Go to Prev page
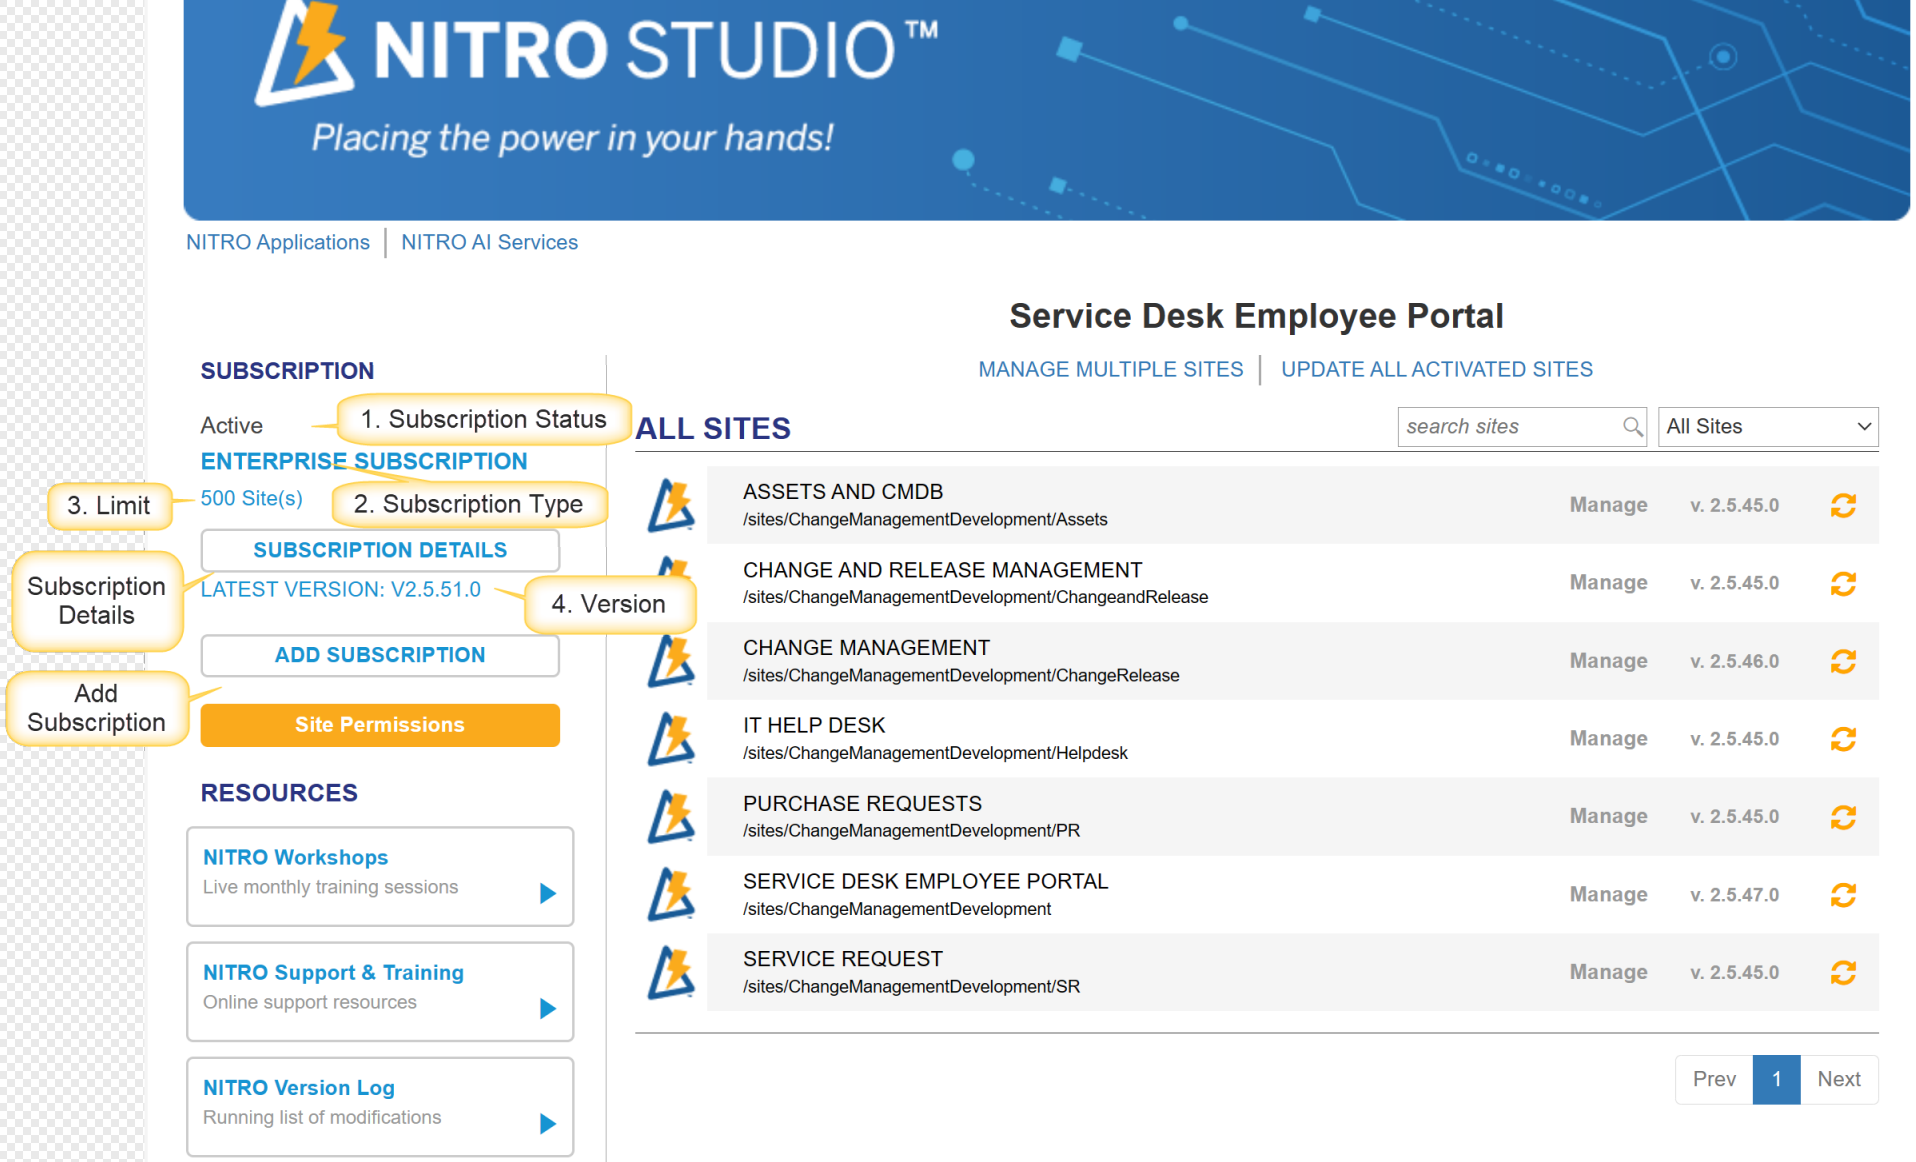This screenshot has height=1162, width=1916. tap(1714, 1079)
